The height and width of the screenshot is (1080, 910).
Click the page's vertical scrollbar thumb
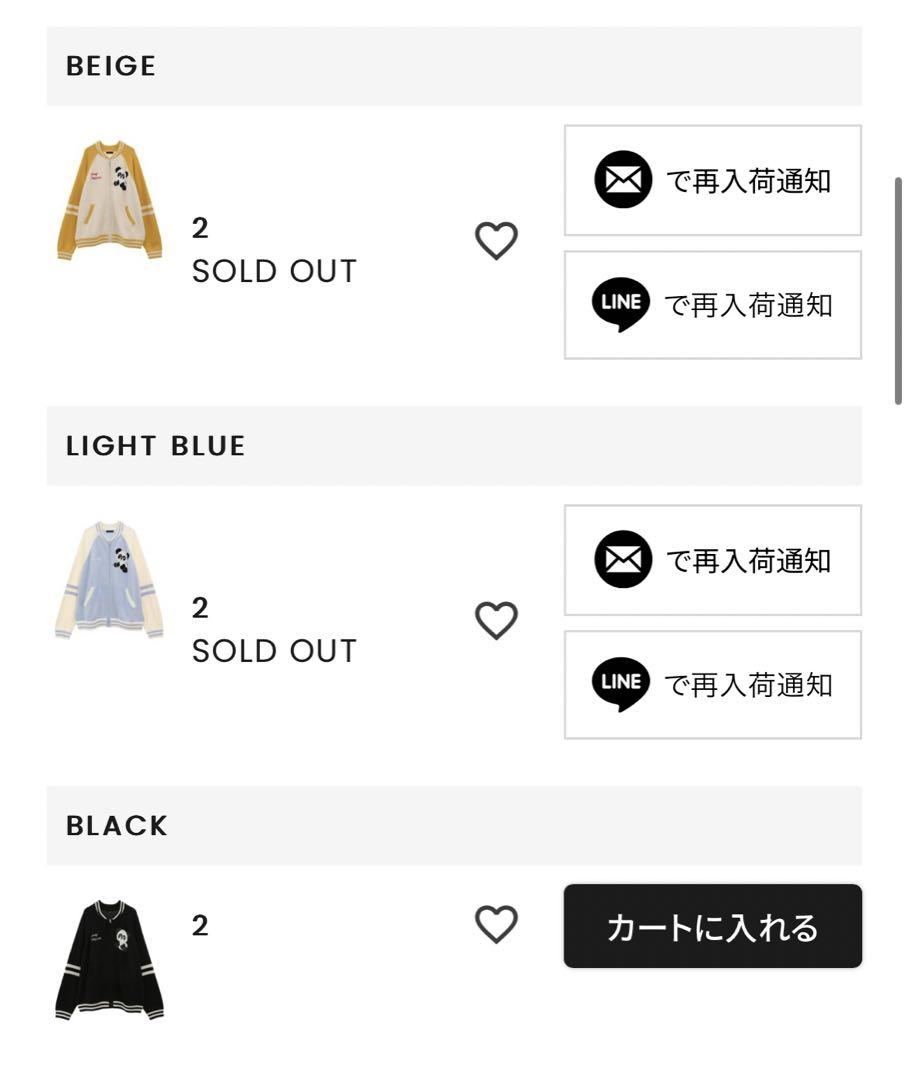click(898, 291)
